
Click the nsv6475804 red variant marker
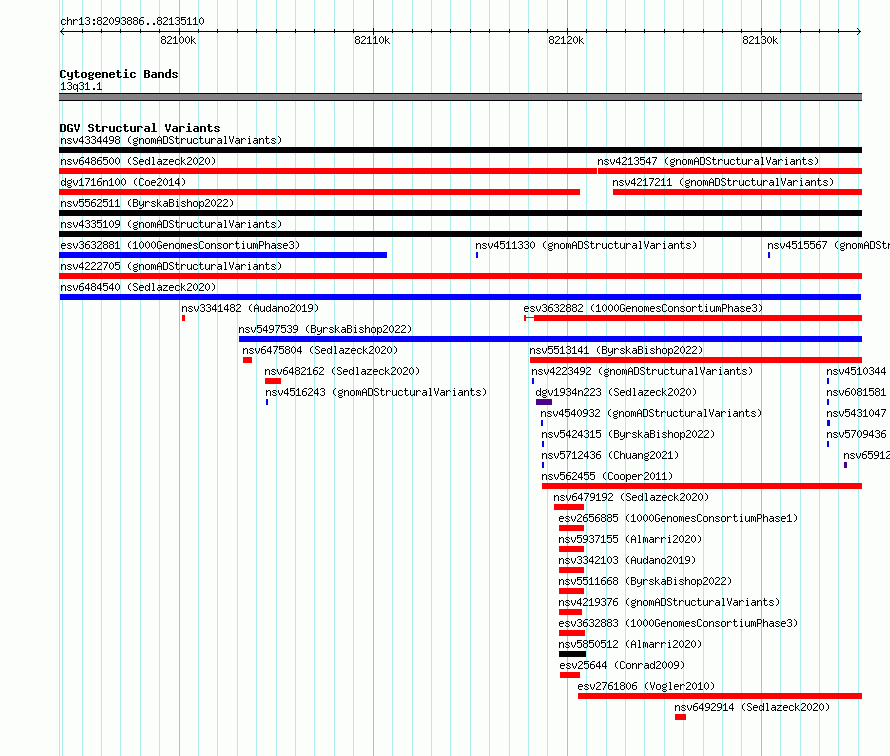click(247, 360)
